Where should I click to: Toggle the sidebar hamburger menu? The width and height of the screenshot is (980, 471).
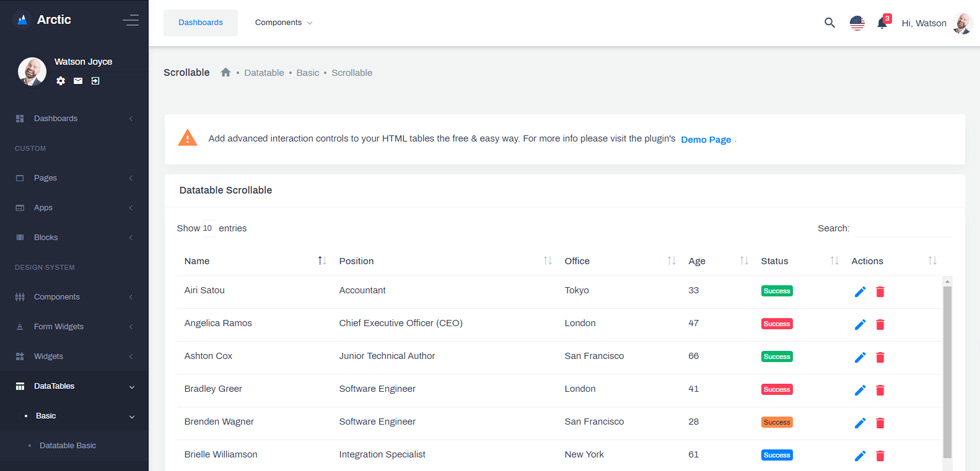131,20
